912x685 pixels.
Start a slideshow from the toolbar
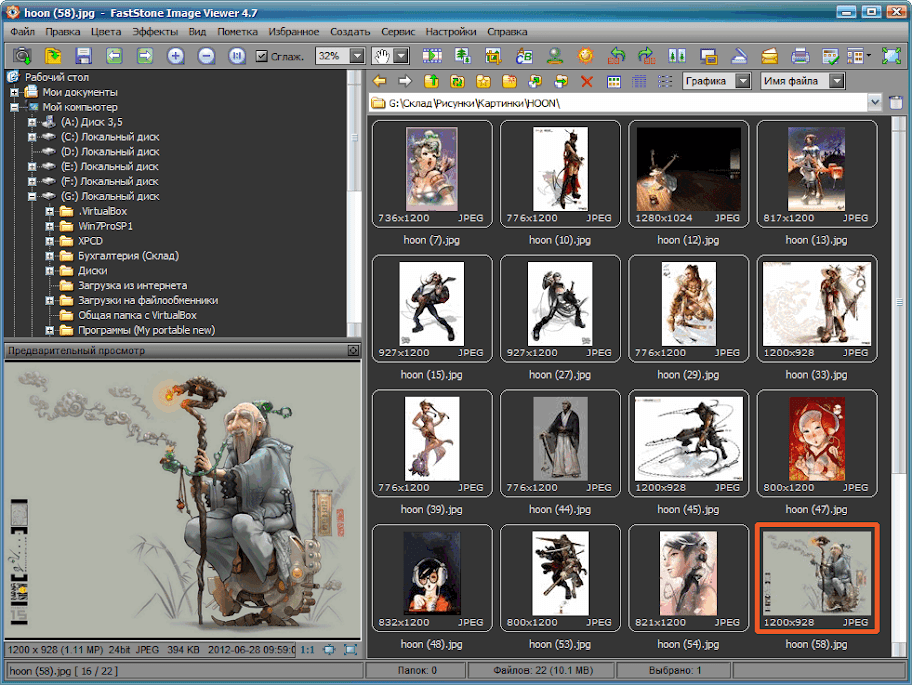[431, 56]
